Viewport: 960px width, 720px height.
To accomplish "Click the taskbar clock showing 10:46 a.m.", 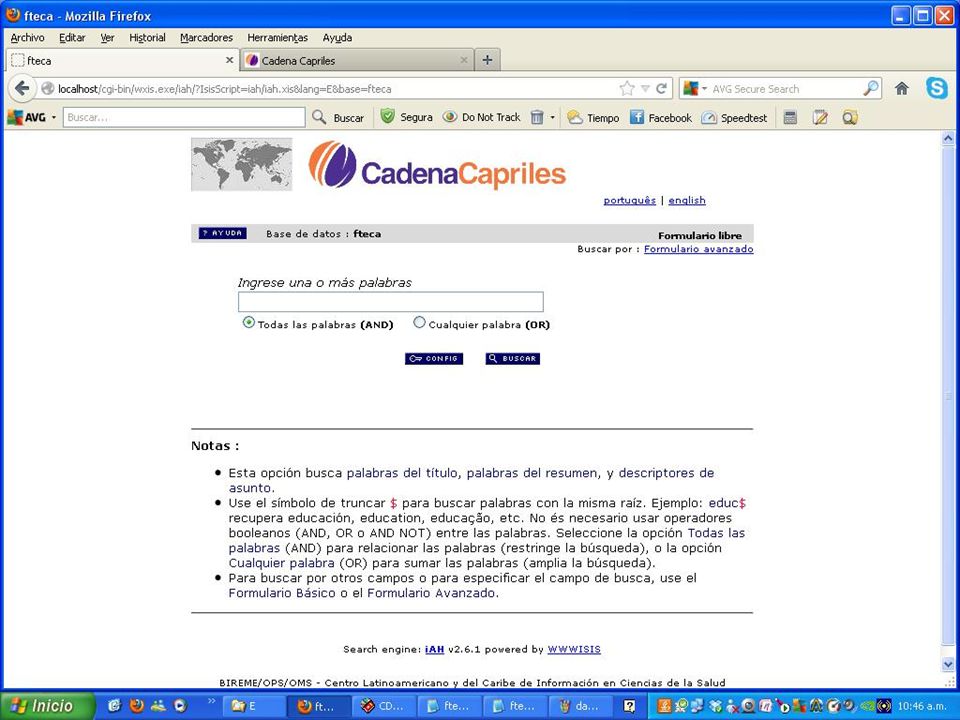I will [x=922, y=706].
